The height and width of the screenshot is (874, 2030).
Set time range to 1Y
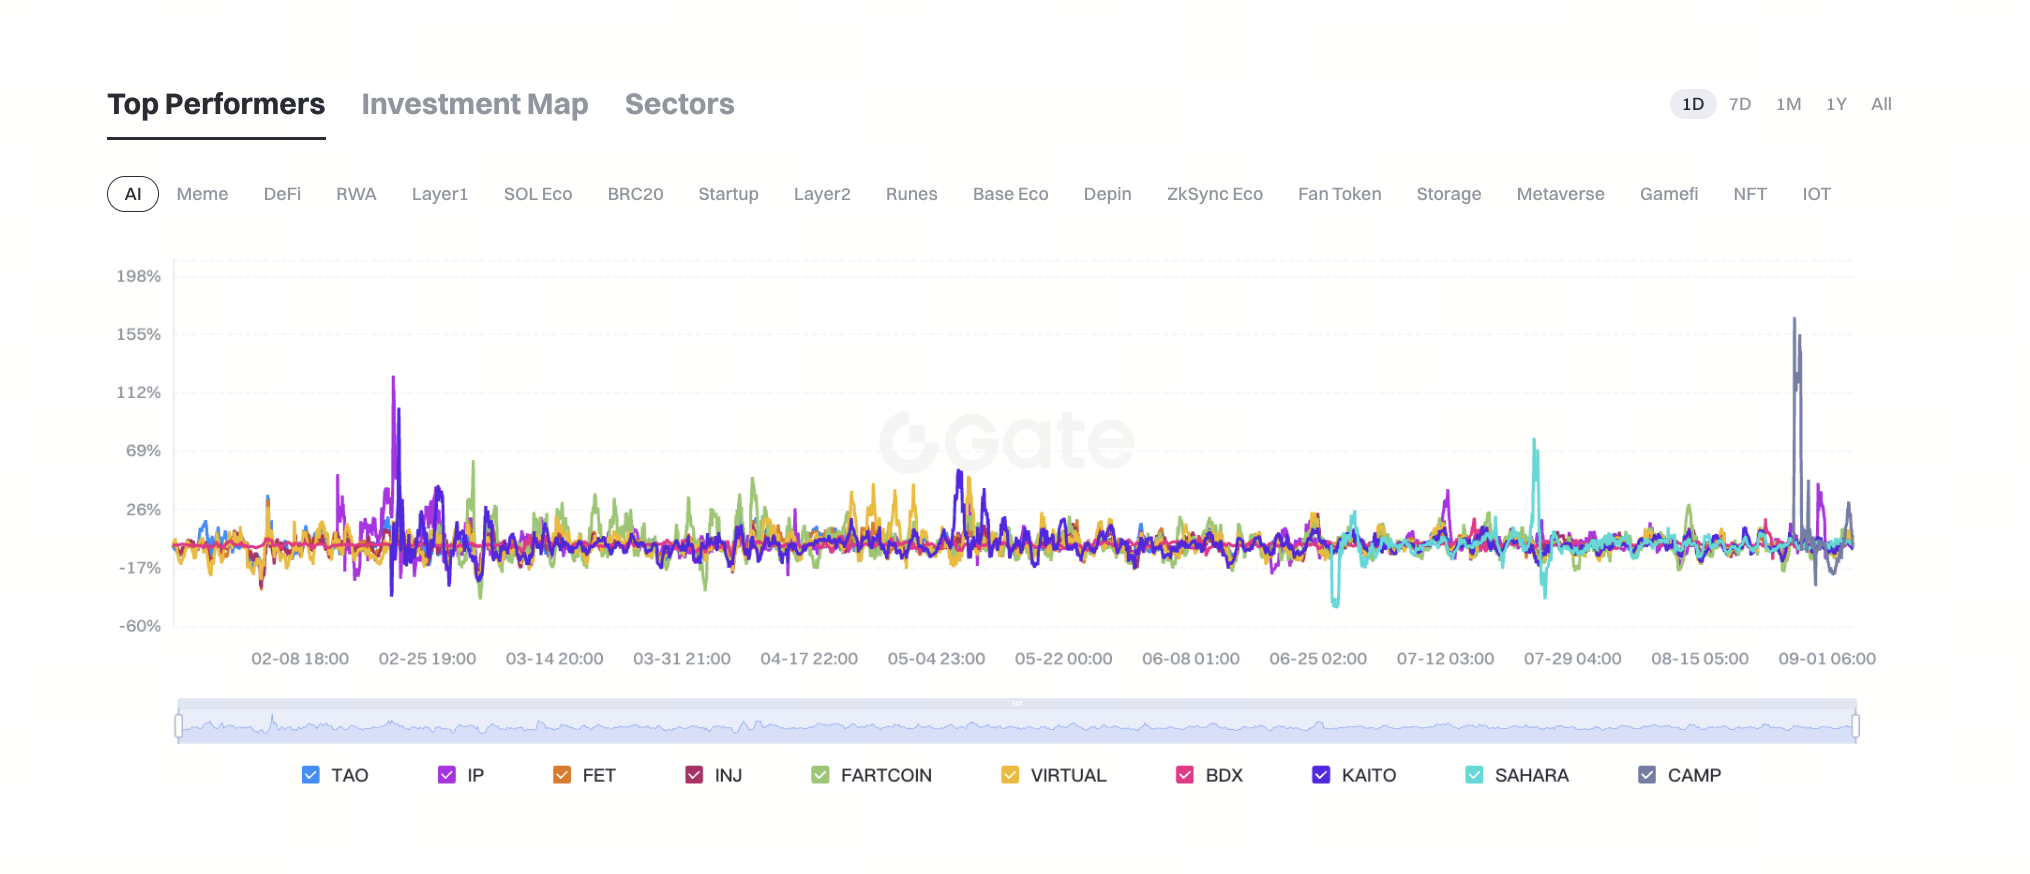pyautogui.click(x=1836, y=104)
